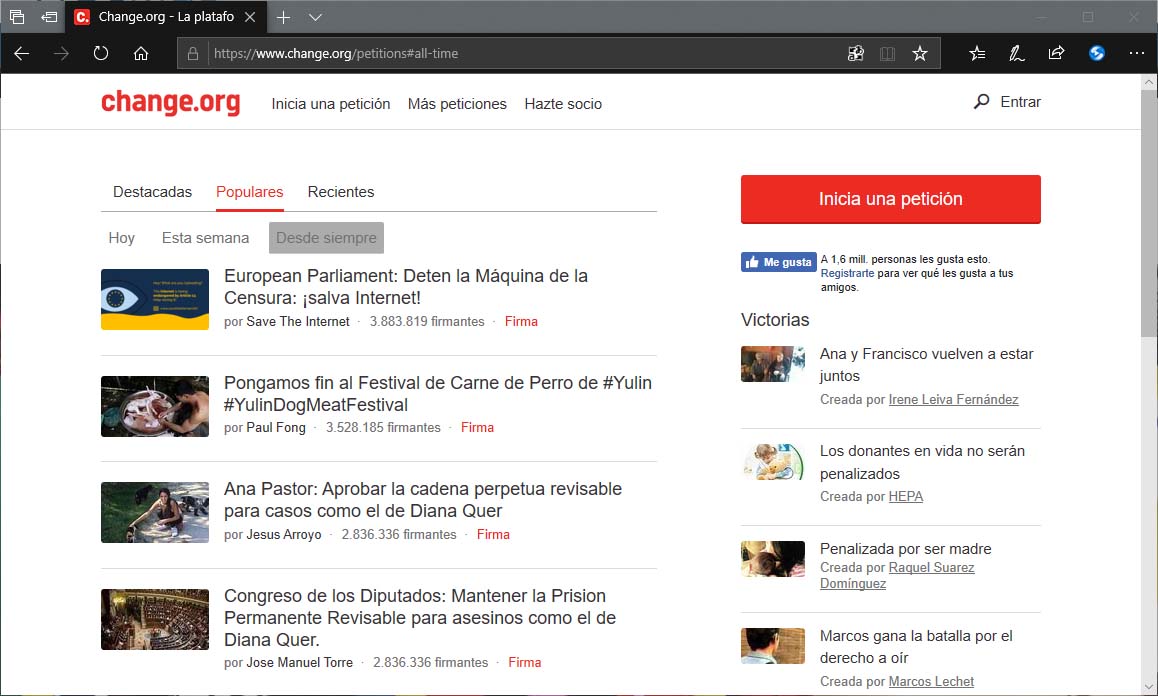Open the Penalizada por ser madre thumbnail
The image size is (1158, 696).
[772, 559]
